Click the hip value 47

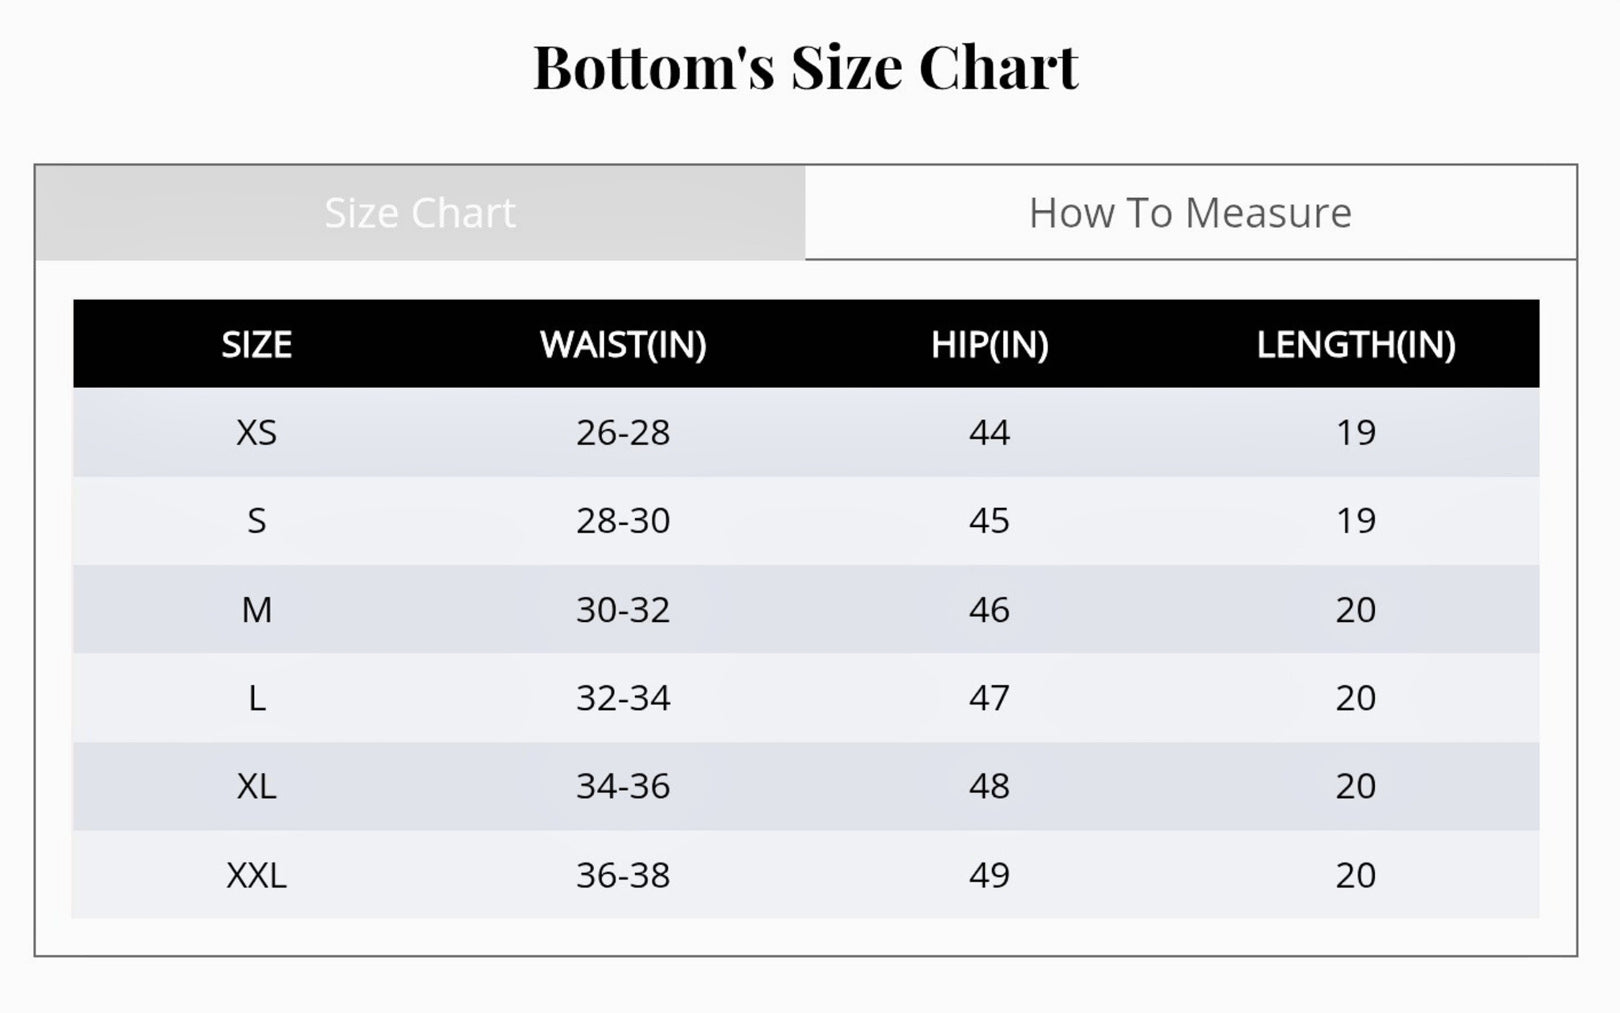tap(989, 698)
